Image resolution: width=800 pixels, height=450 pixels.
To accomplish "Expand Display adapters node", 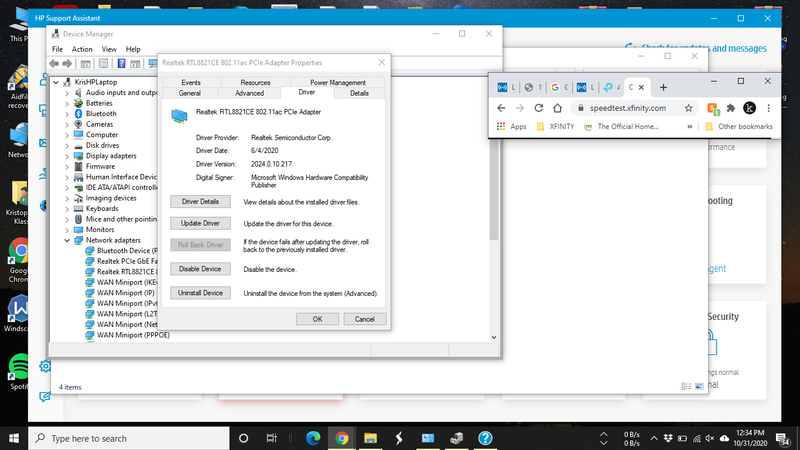I will click(x=67, y=156).
